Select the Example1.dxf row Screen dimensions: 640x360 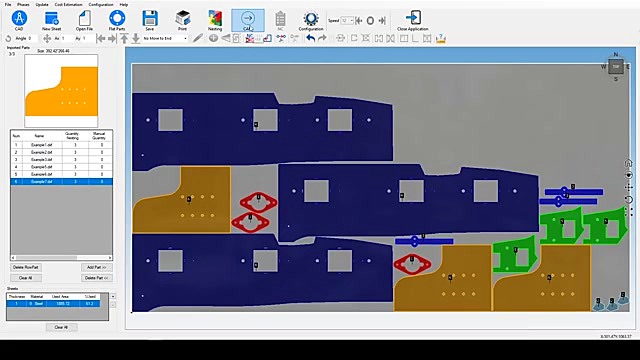62,145
